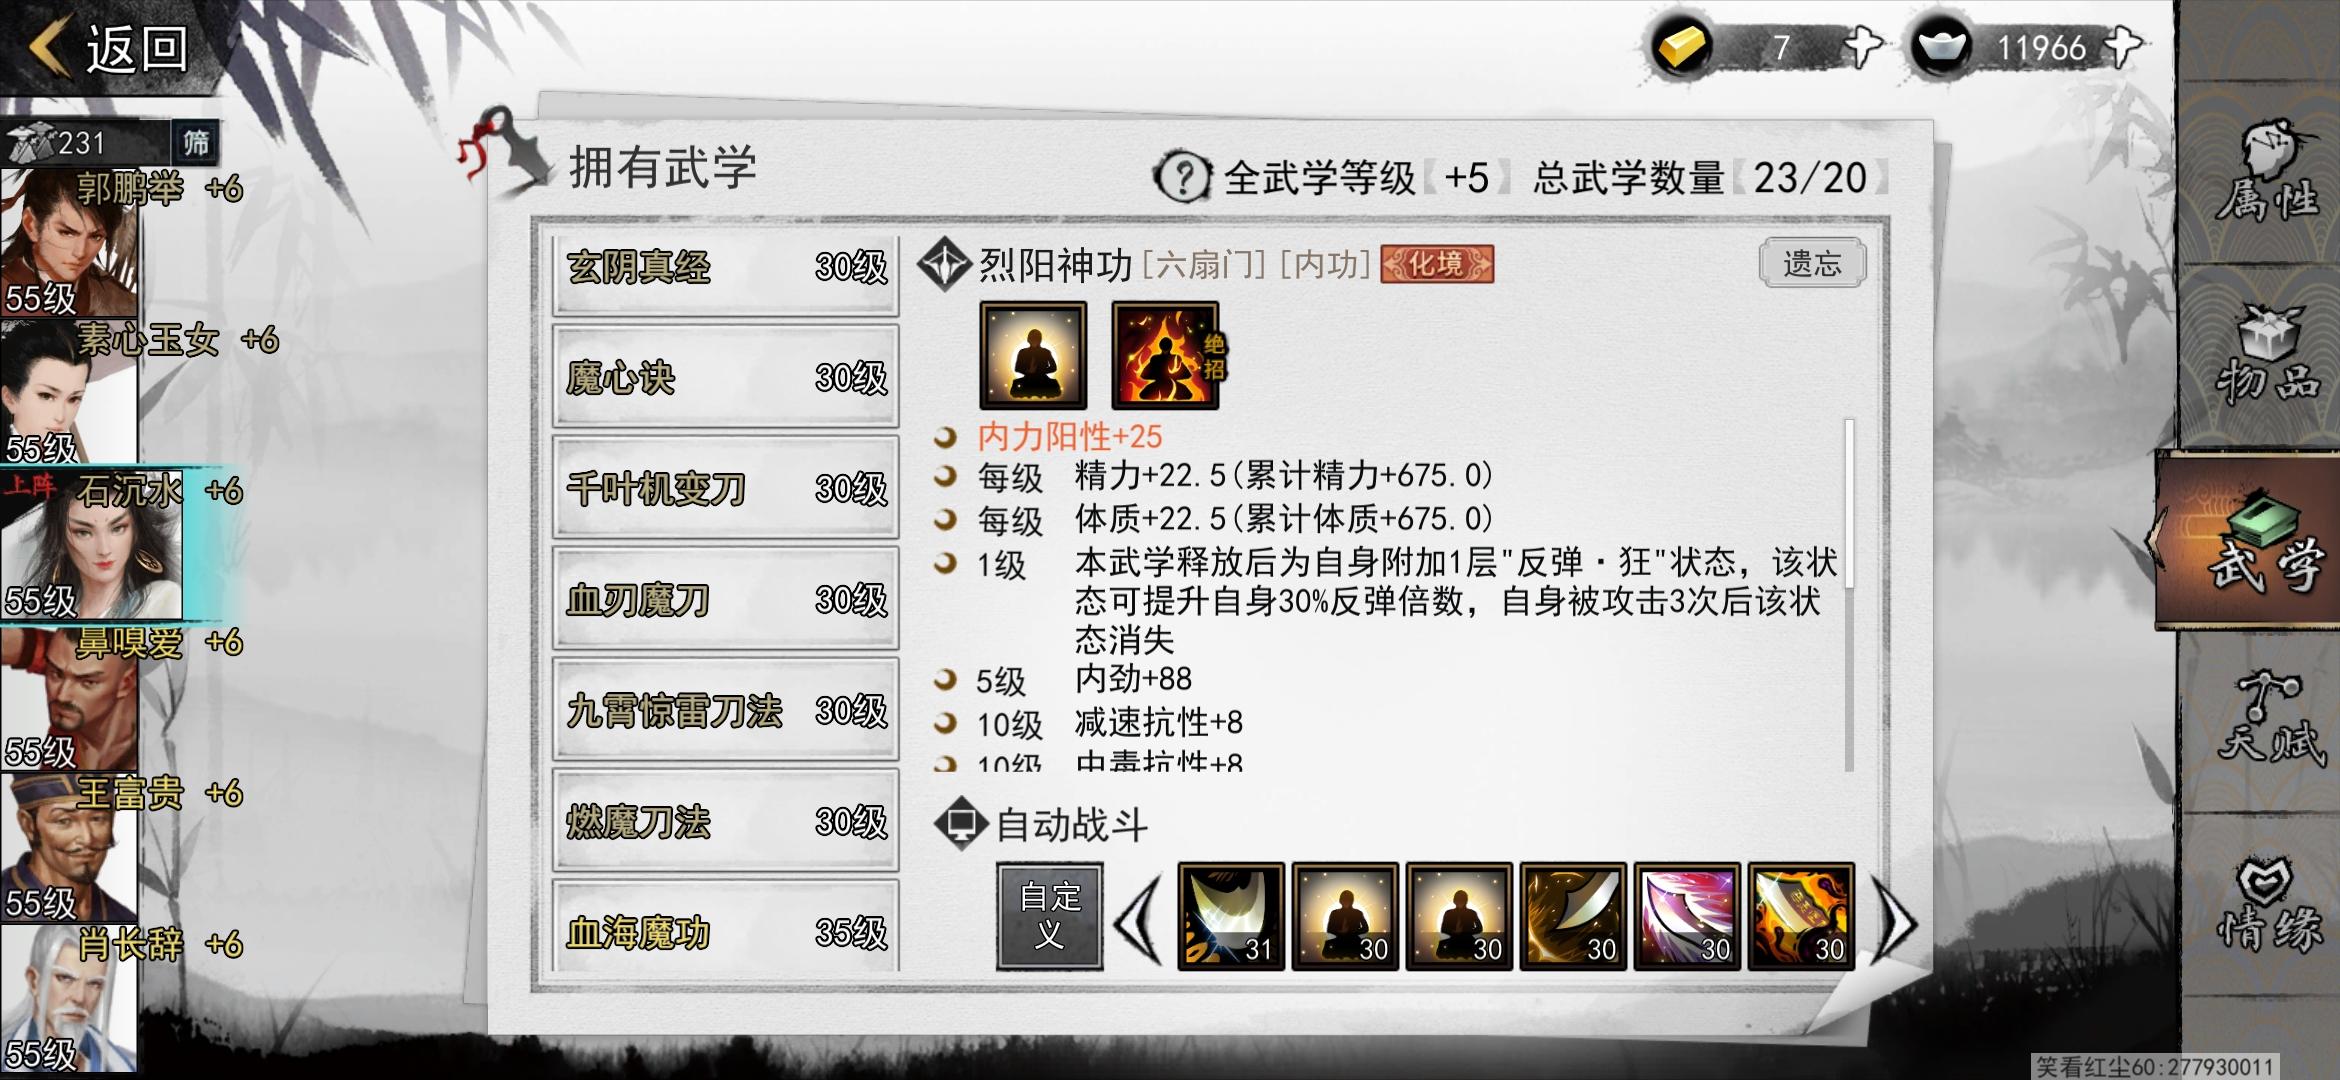This screenshot has height=1080, width=2340.
Task: Open the 筛 filter button
Action: (196, 143)
